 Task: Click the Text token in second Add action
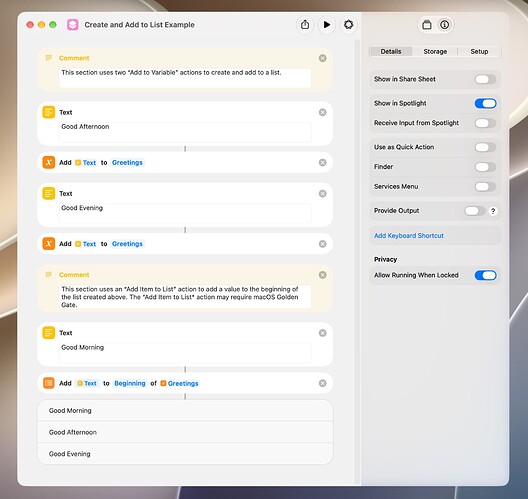(86, 244)
